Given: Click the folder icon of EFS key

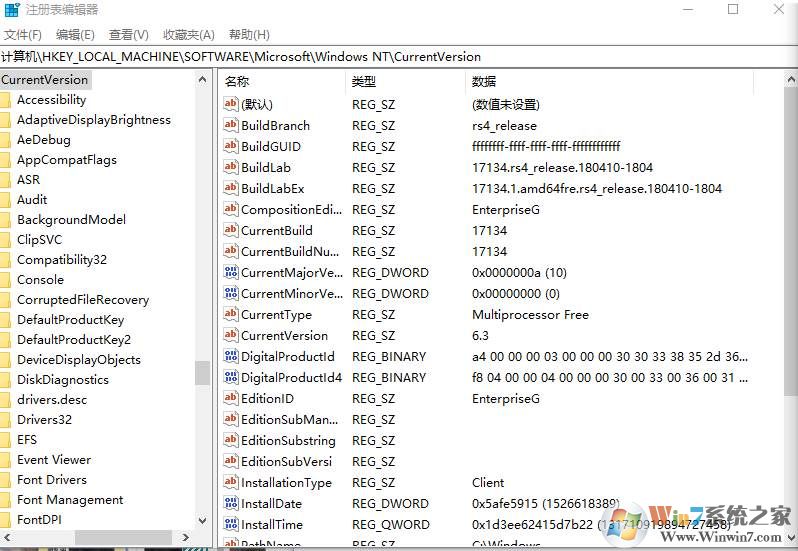Looking at the screenshot, I should point(5,440).
